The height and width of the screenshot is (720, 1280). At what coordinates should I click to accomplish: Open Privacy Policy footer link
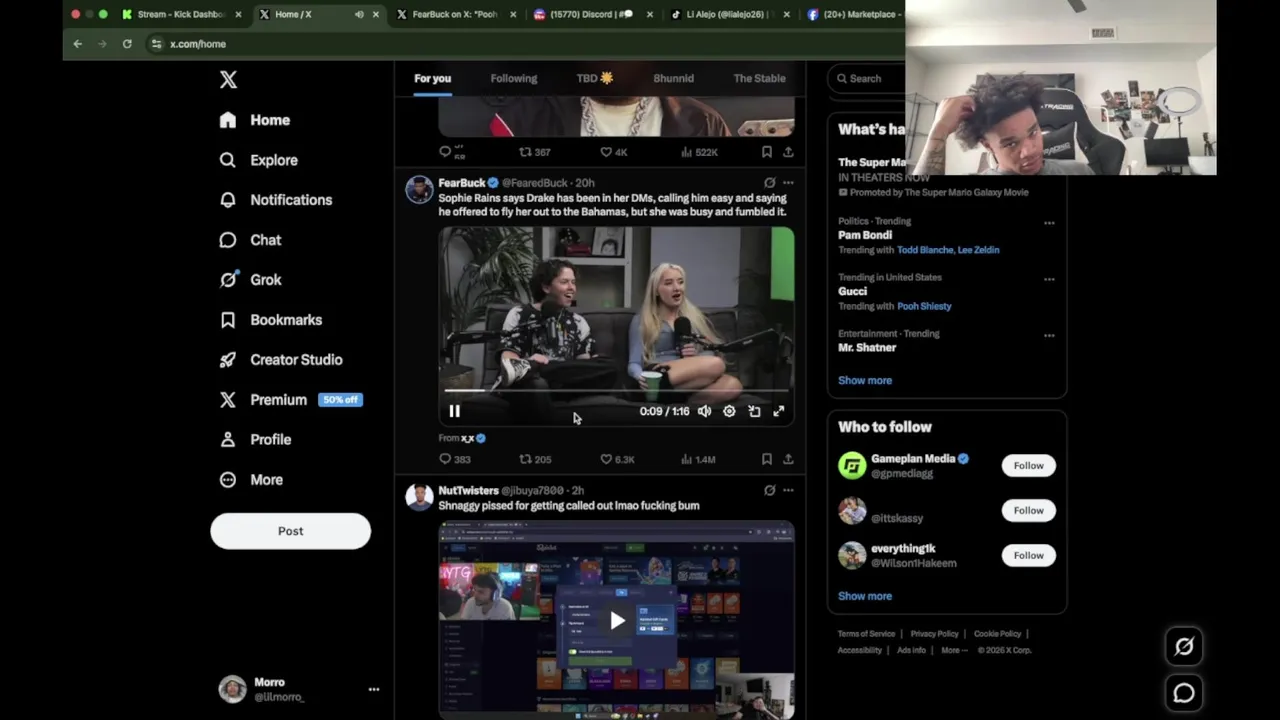pyautogui.click(x=934, y=634)
